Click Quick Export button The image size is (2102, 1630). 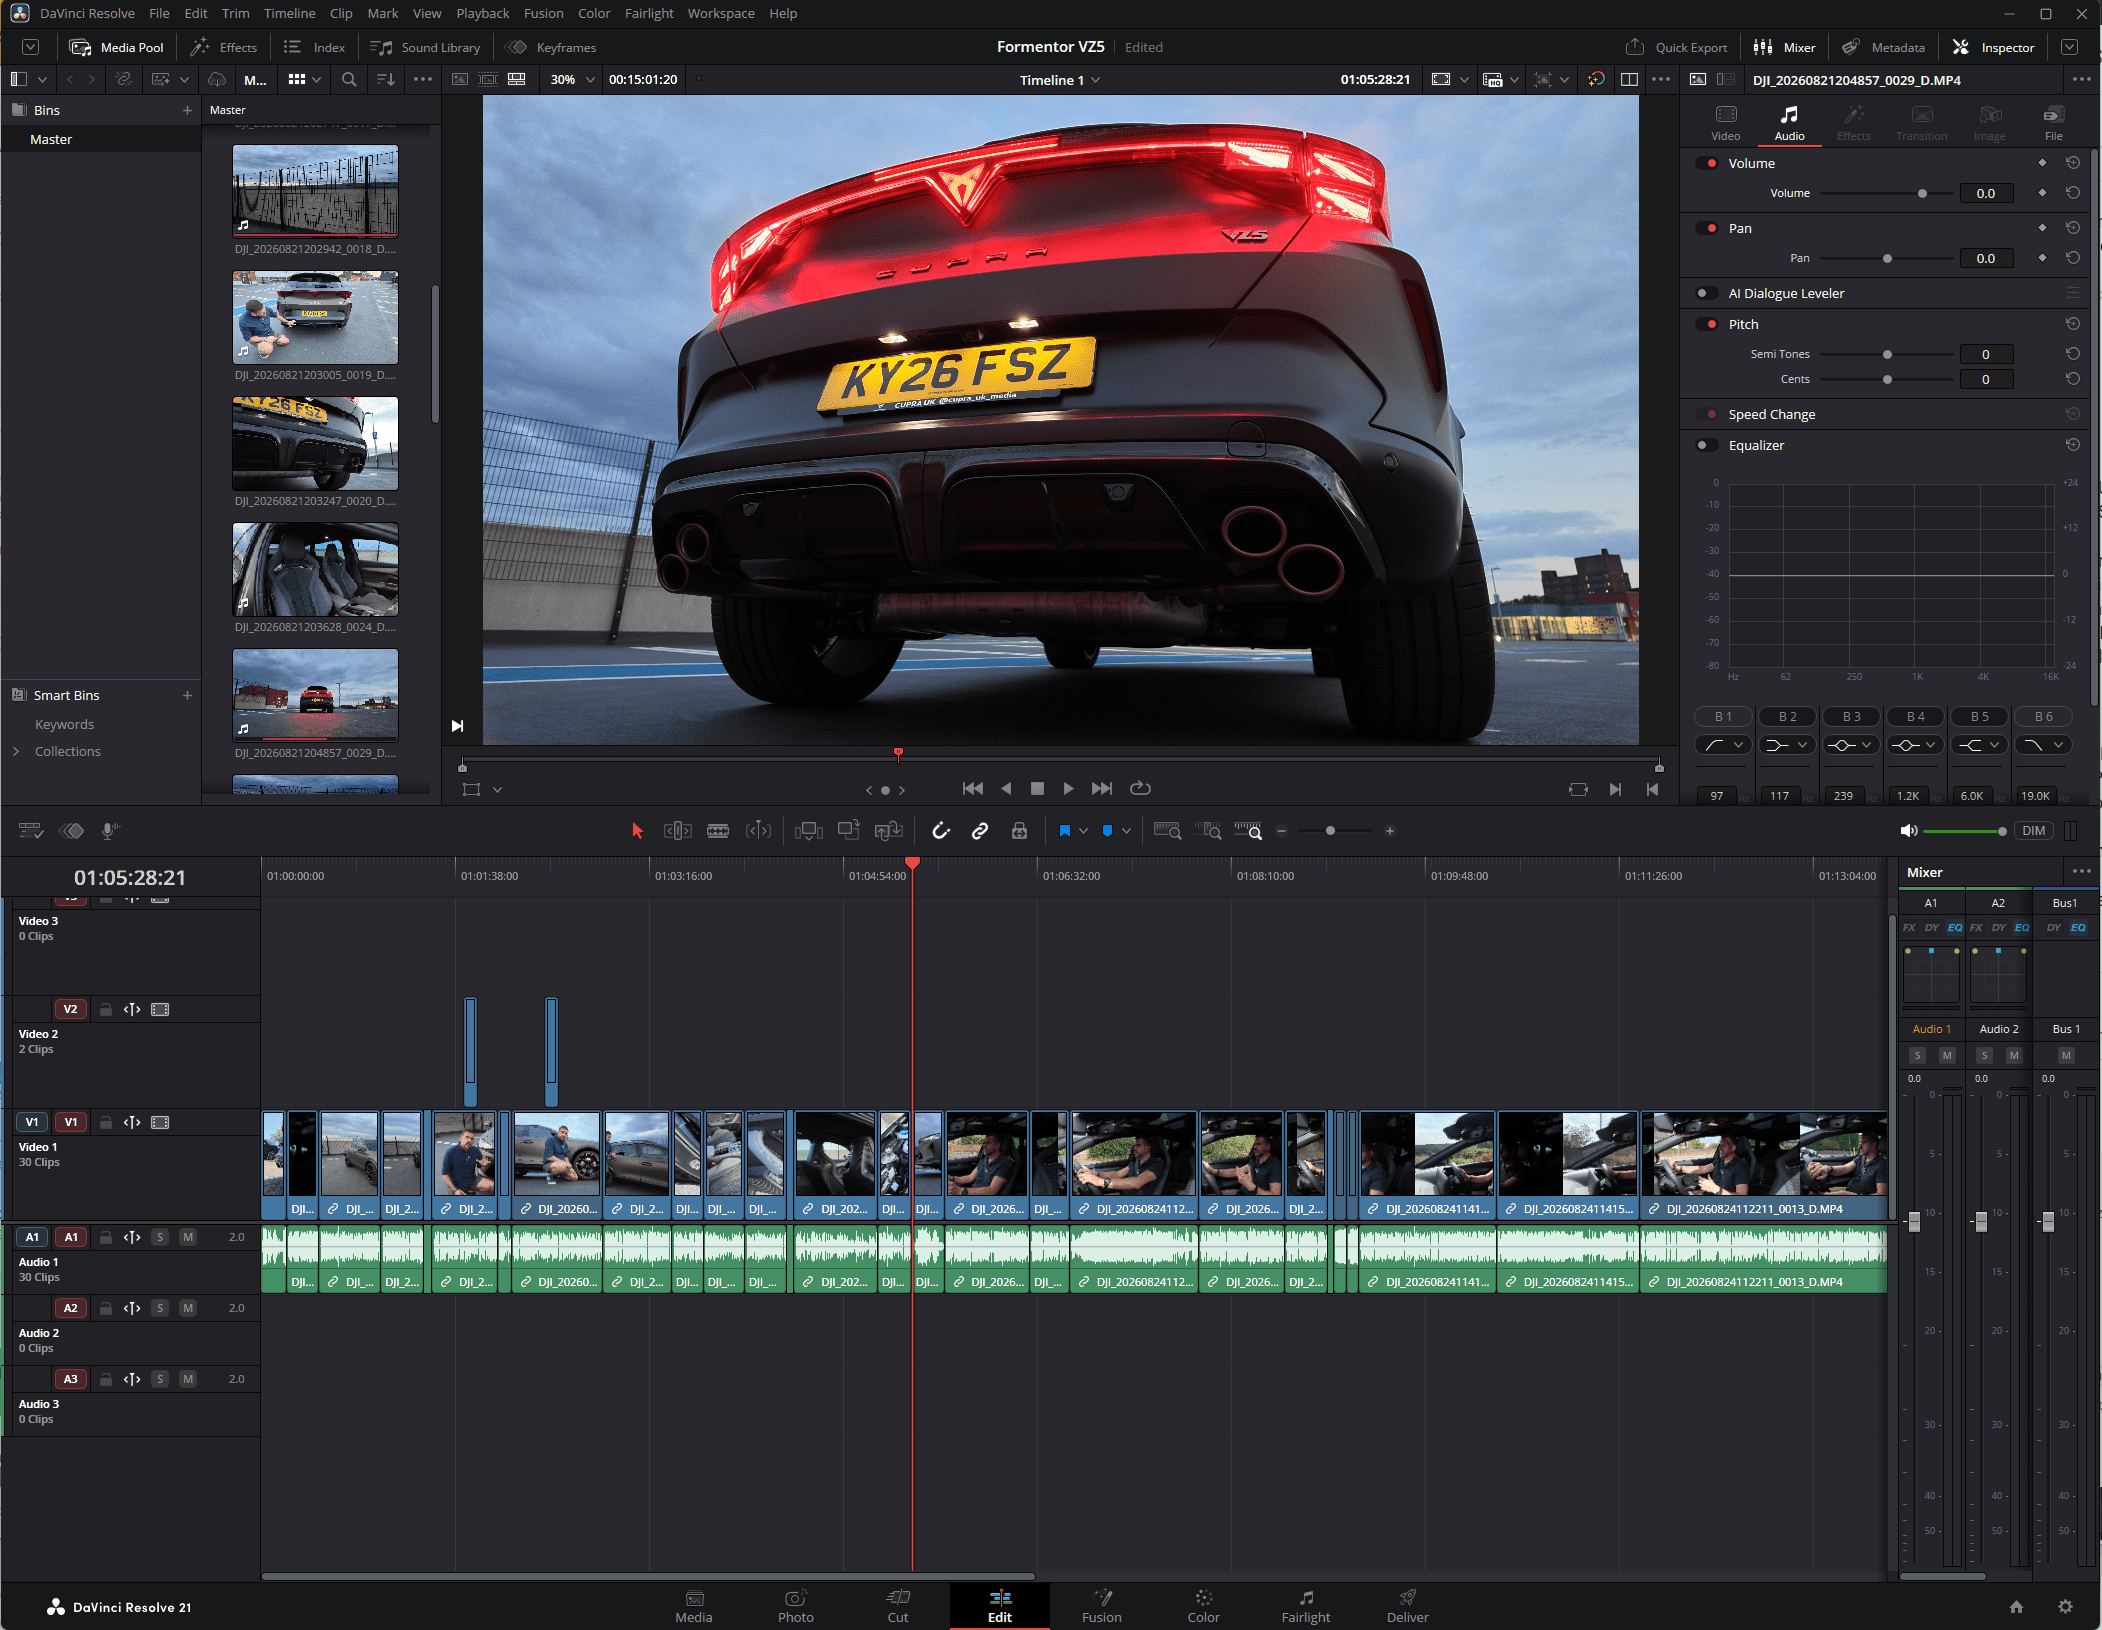tap(1676, 47)
